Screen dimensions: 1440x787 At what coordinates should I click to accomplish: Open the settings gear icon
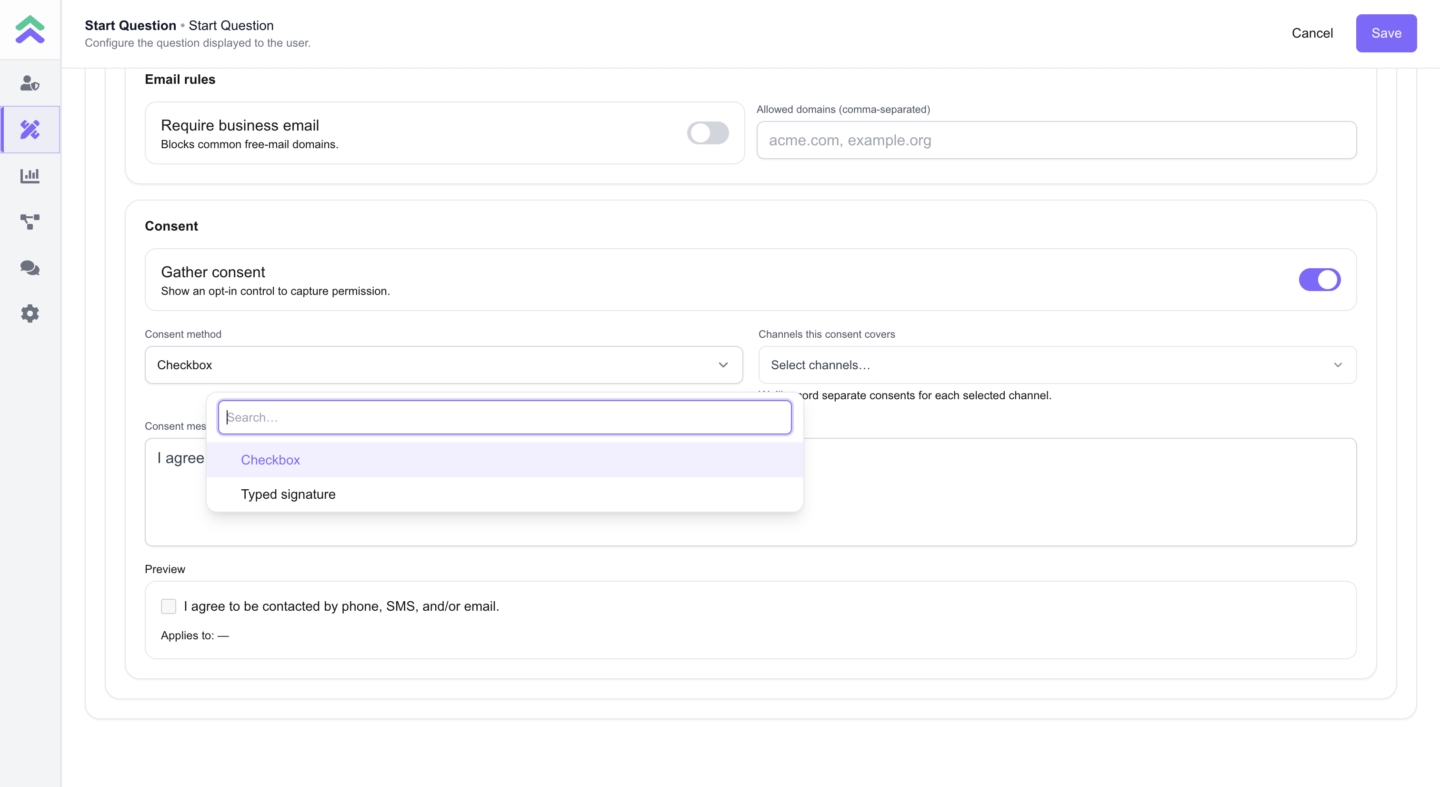pos(30,314)
